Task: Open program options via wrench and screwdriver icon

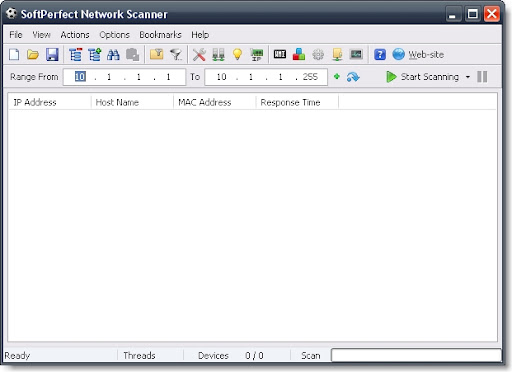Action: point(199,54)
